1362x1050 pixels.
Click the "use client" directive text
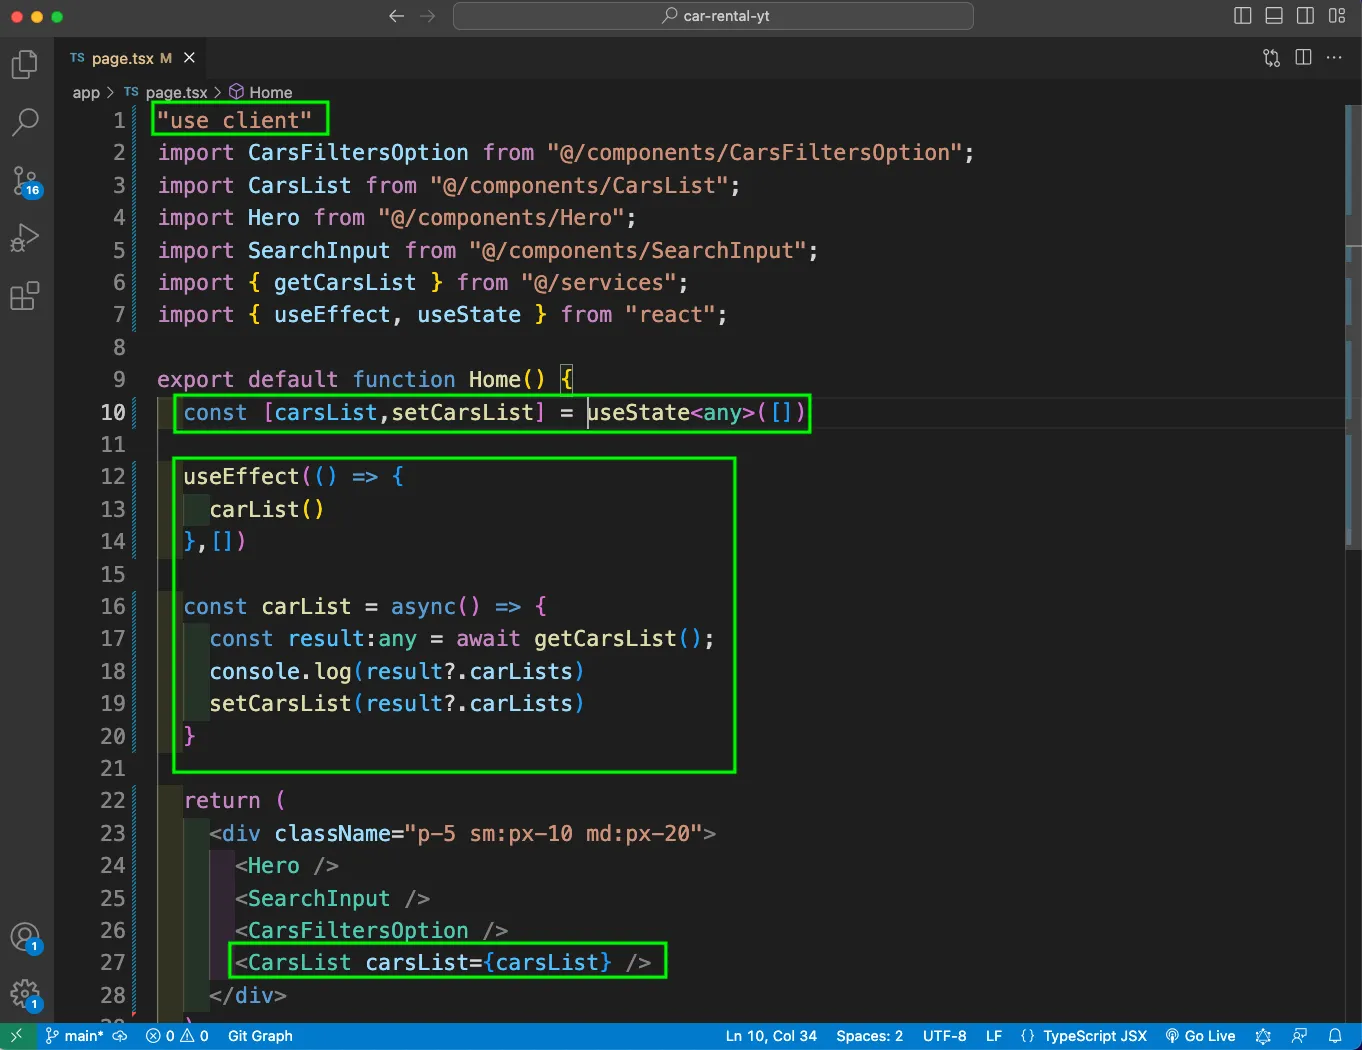click(x=235, y=121)
